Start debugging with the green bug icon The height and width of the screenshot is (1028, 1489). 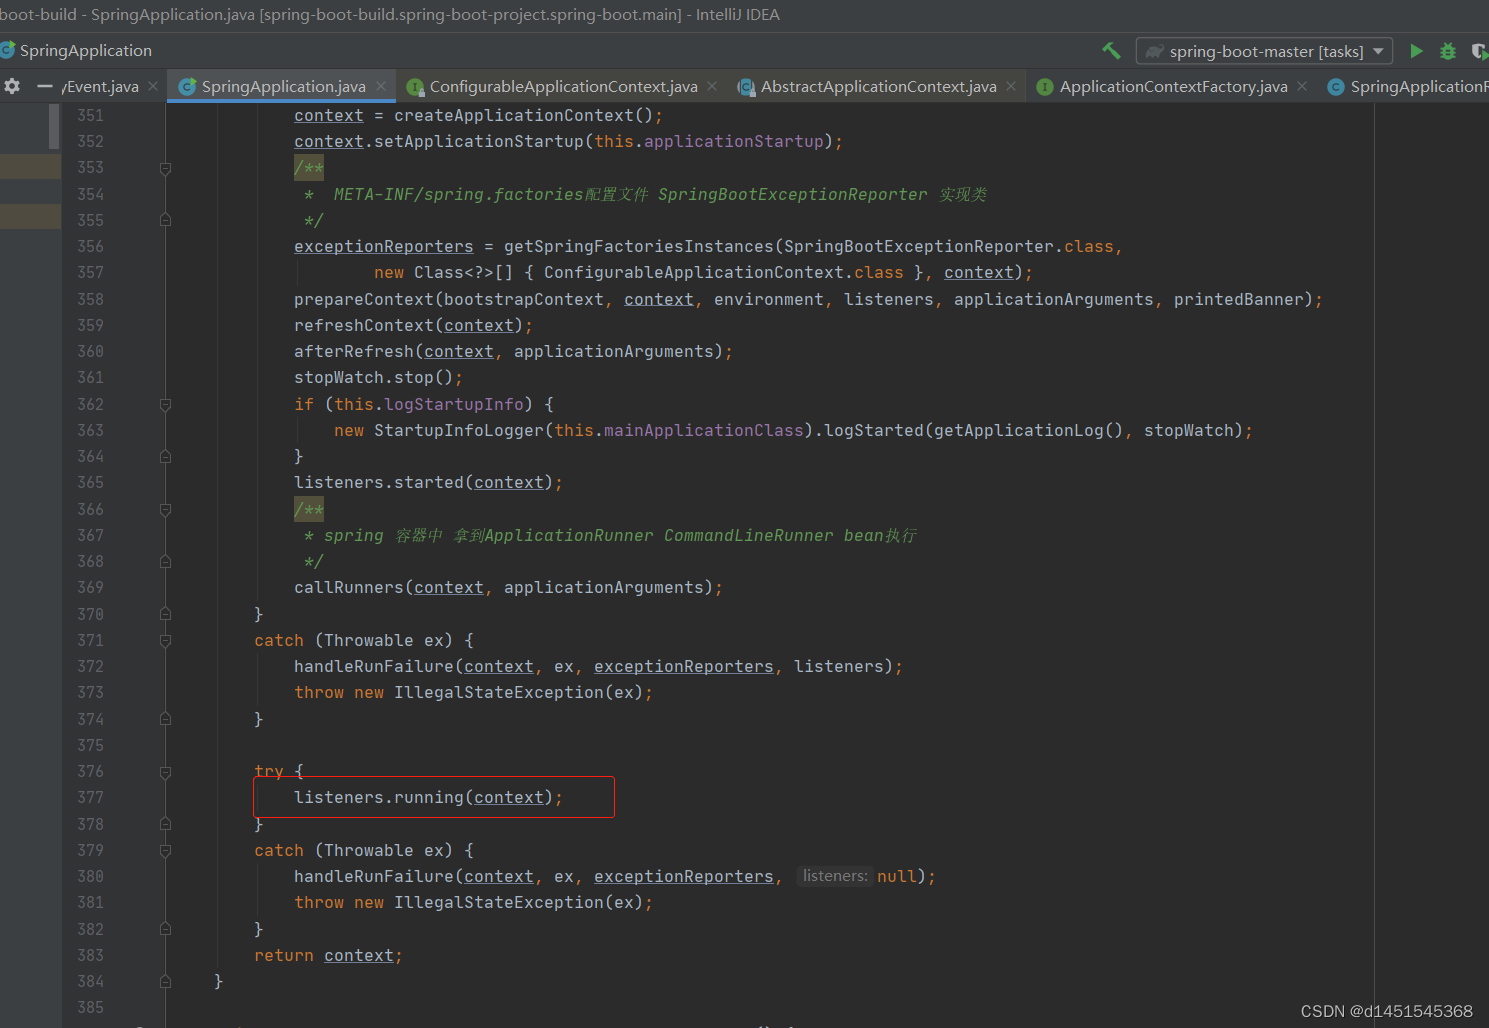point(1447,51)
